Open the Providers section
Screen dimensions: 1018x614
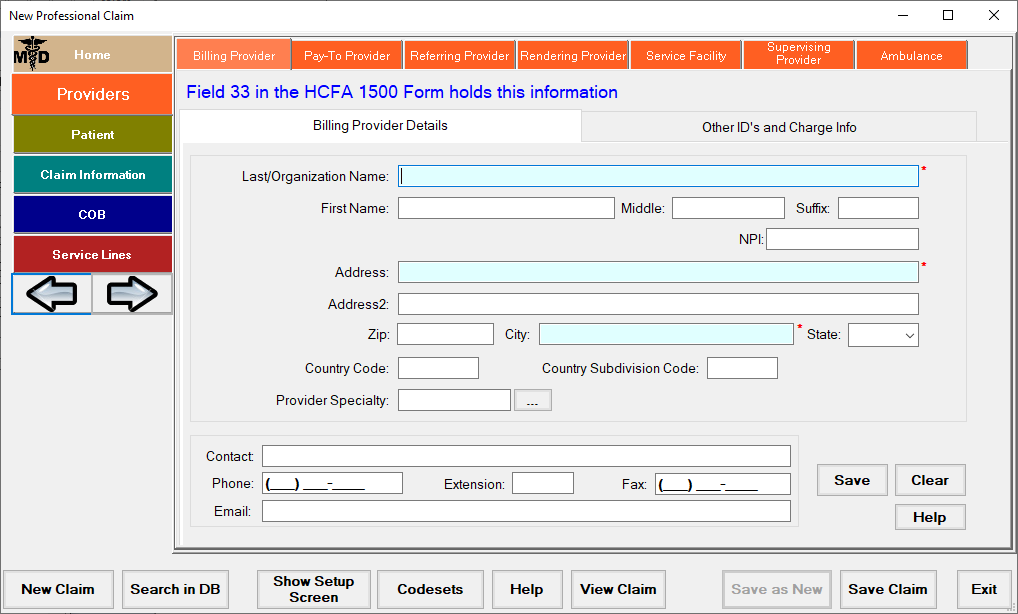pos(92,94)
